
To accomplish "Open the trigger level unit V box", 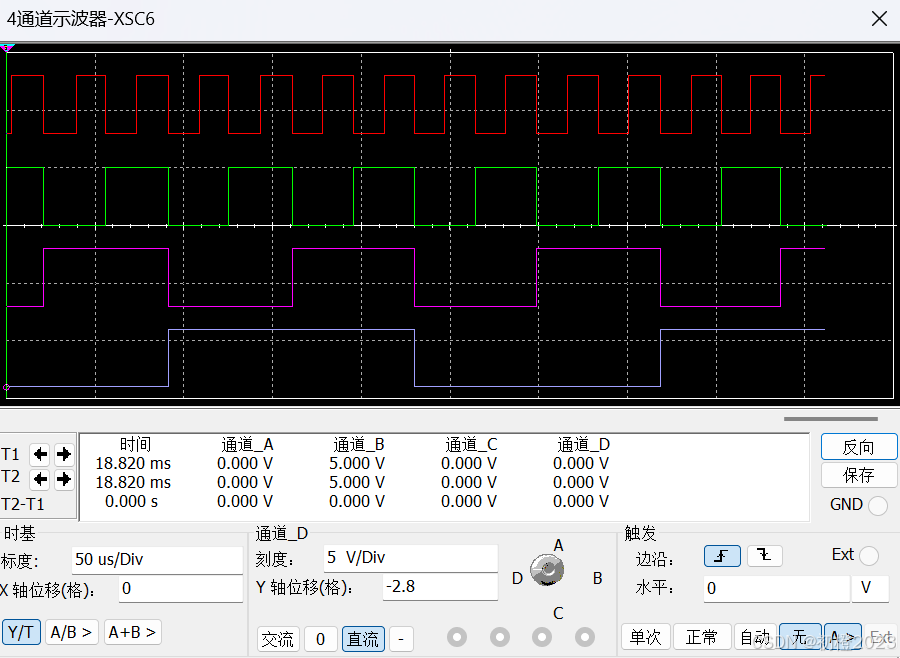I will [870, 589].
